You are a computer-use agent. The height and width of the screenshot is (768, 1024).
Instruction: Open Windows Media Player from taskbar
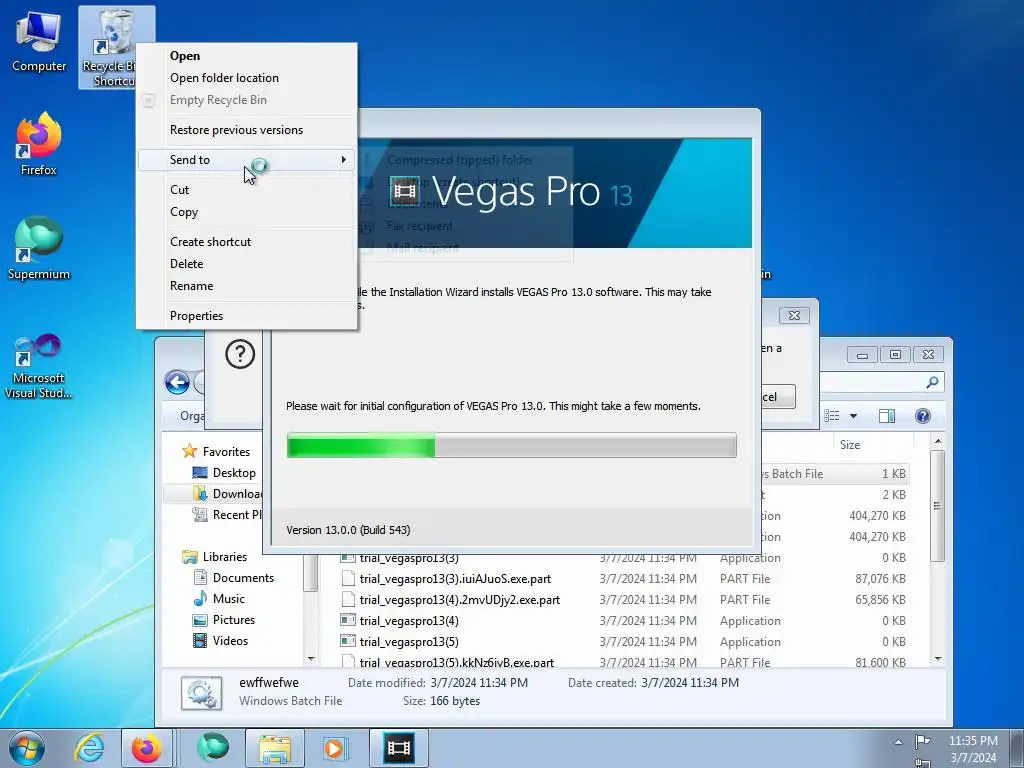336,748
